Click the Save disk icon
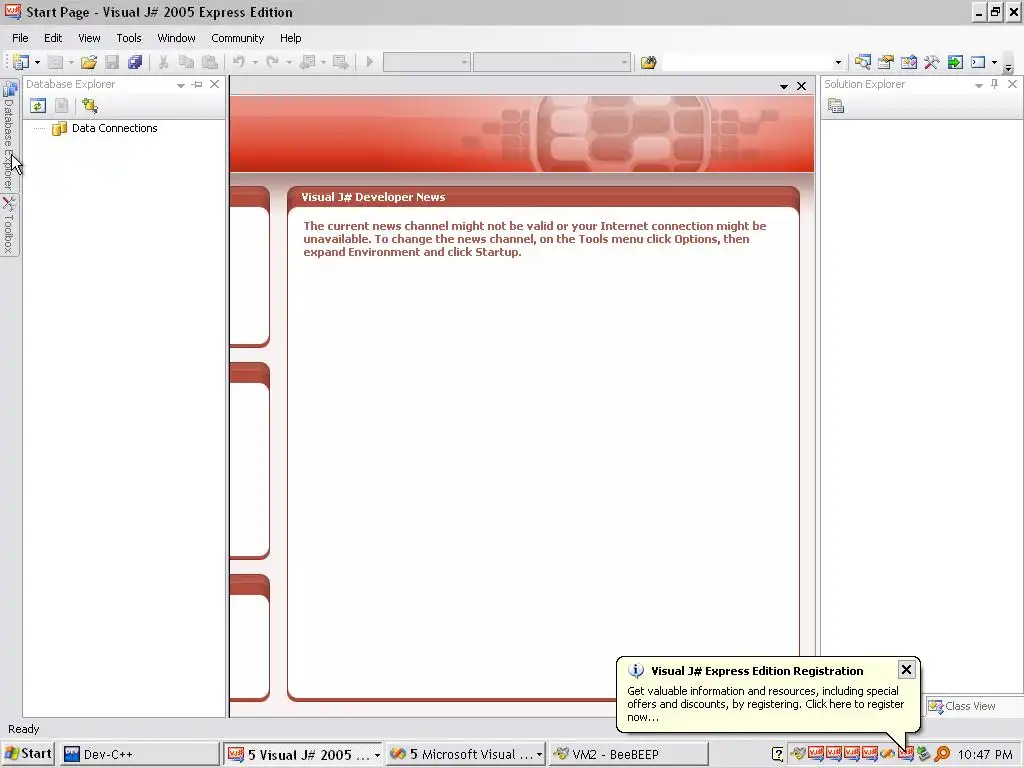The width and height of the screenshot is (1024, 768). (x=112, y=62)
